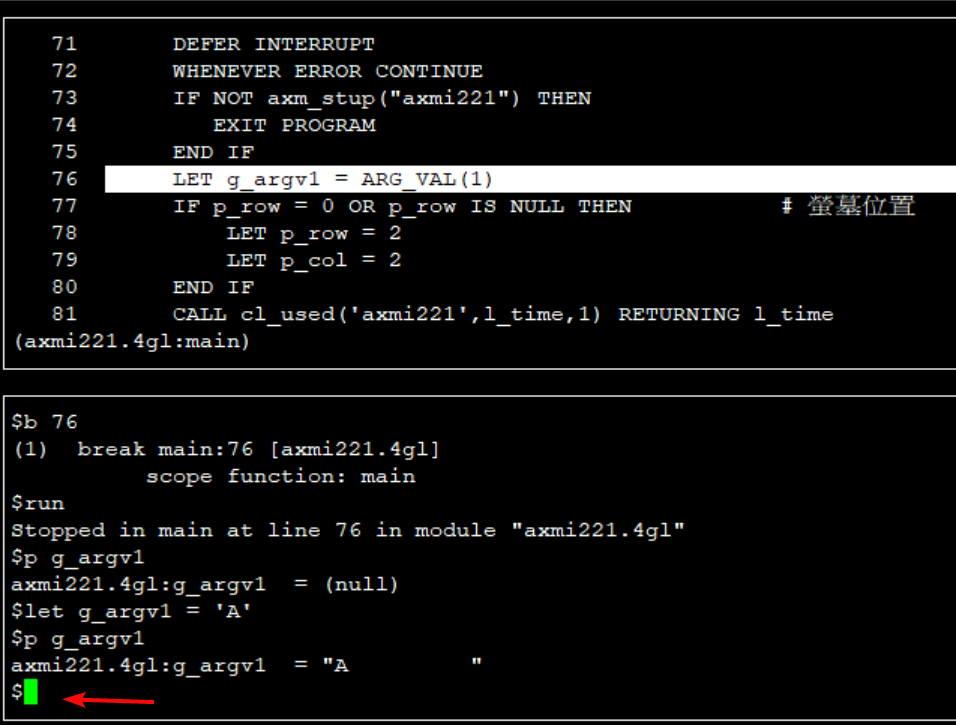Screen dimensions: 956x725
Task: Select the WHENEVER ERROR CONTINUE line
Action: click(327, 71)
